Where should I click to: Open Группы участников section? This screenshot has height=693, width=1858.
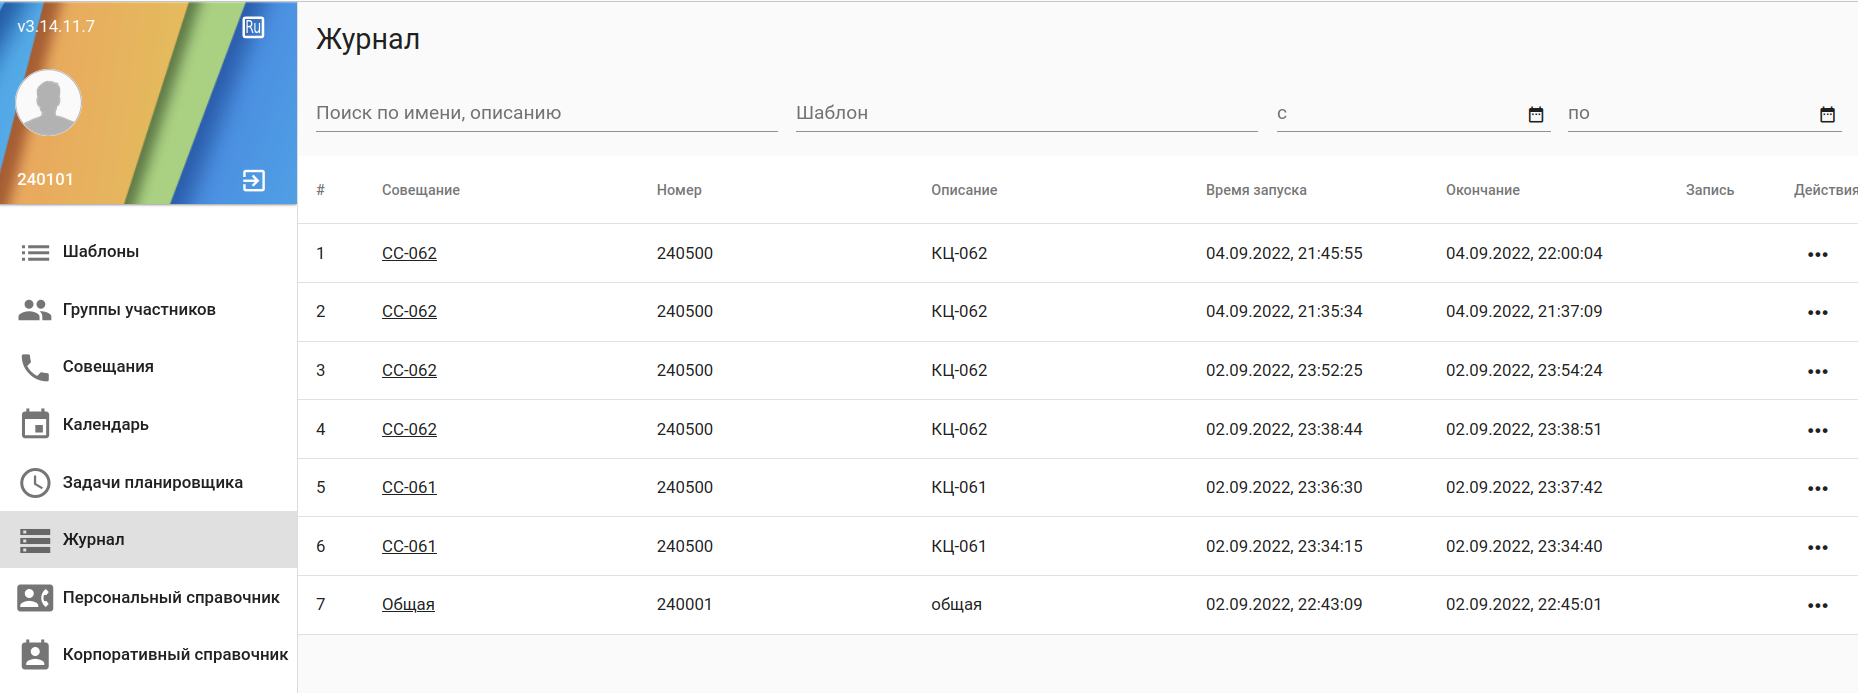click(138, 310)
